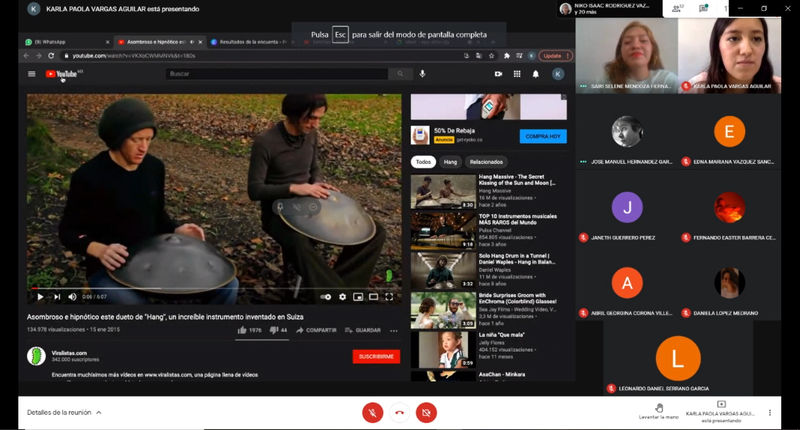Click the YouTube Buscar search field
This screenshot has height=430, width=800.
point(277,74)
